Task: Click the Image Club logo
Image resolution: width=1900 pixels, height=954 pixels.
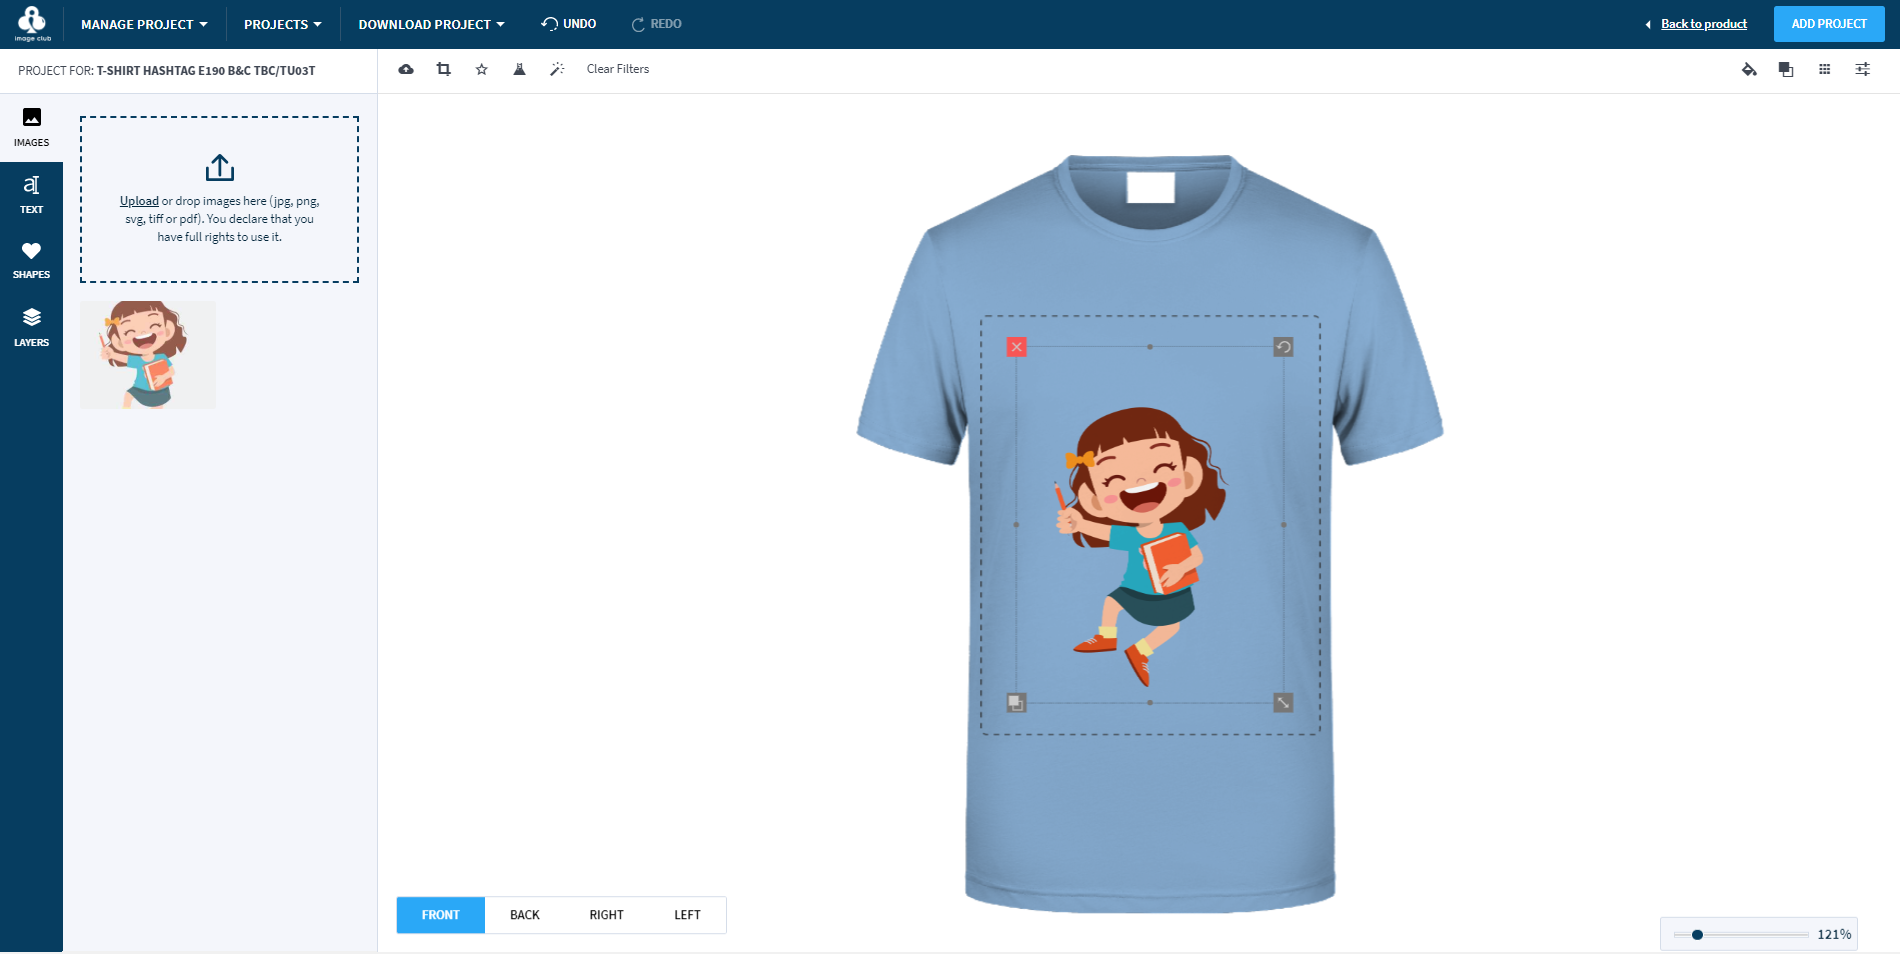Action: pyautogui.click(x=32, y=23)
